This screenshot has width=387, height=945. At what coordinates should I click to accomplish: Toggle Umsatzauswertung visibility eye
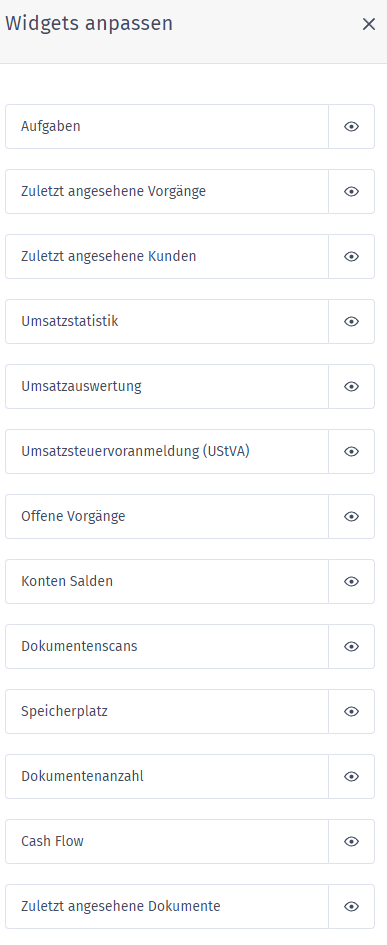[351, 387]
